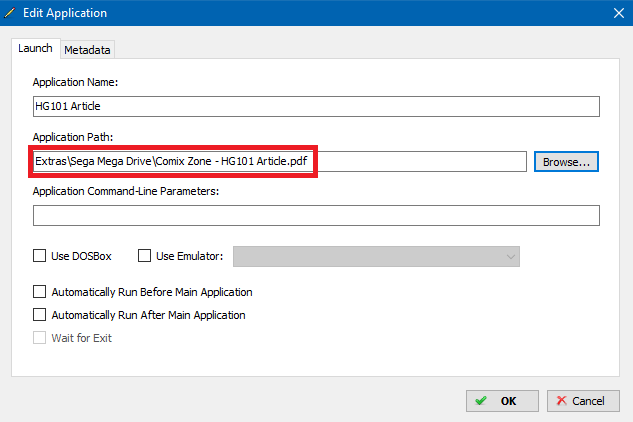This screenshot has width=633, height=422.
Task: Click the Application Path text field
Action: (280, 162)
